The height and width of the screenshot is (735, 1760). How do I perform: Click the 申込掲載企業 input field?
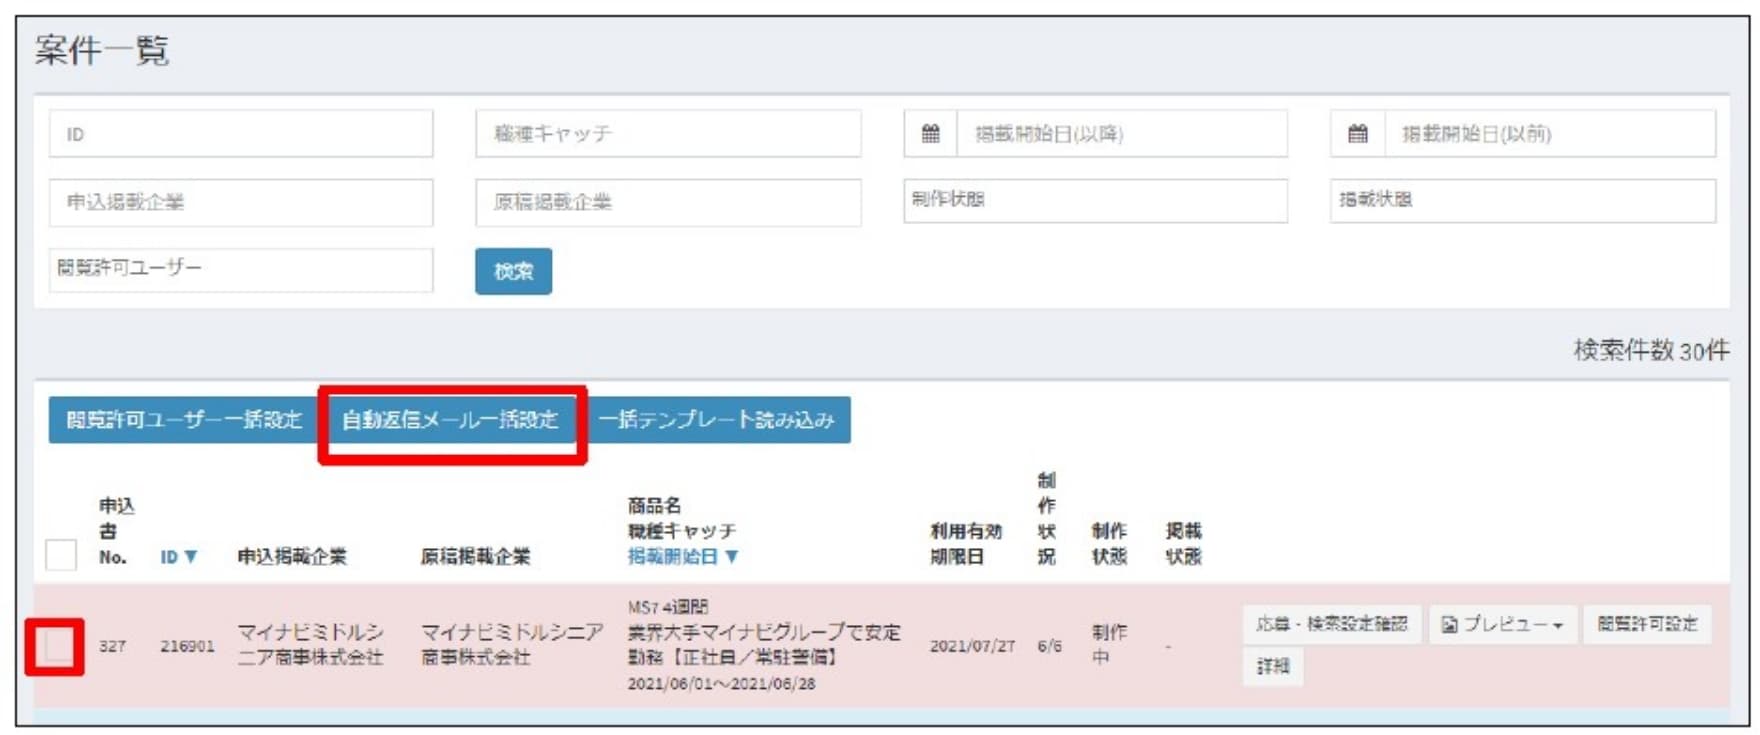click(x=240, y=202)
